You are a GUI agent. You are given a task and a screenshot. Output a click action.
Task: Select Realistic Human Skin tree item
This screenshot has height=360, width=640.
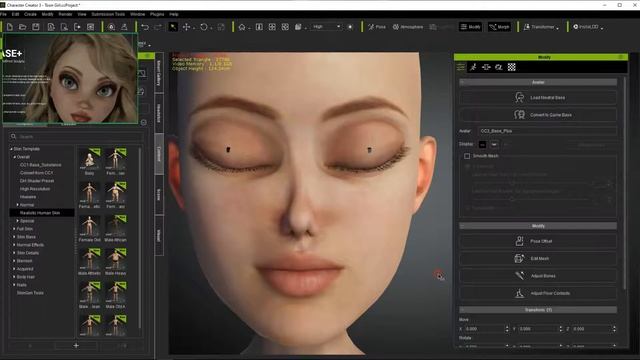coord(40,213)
